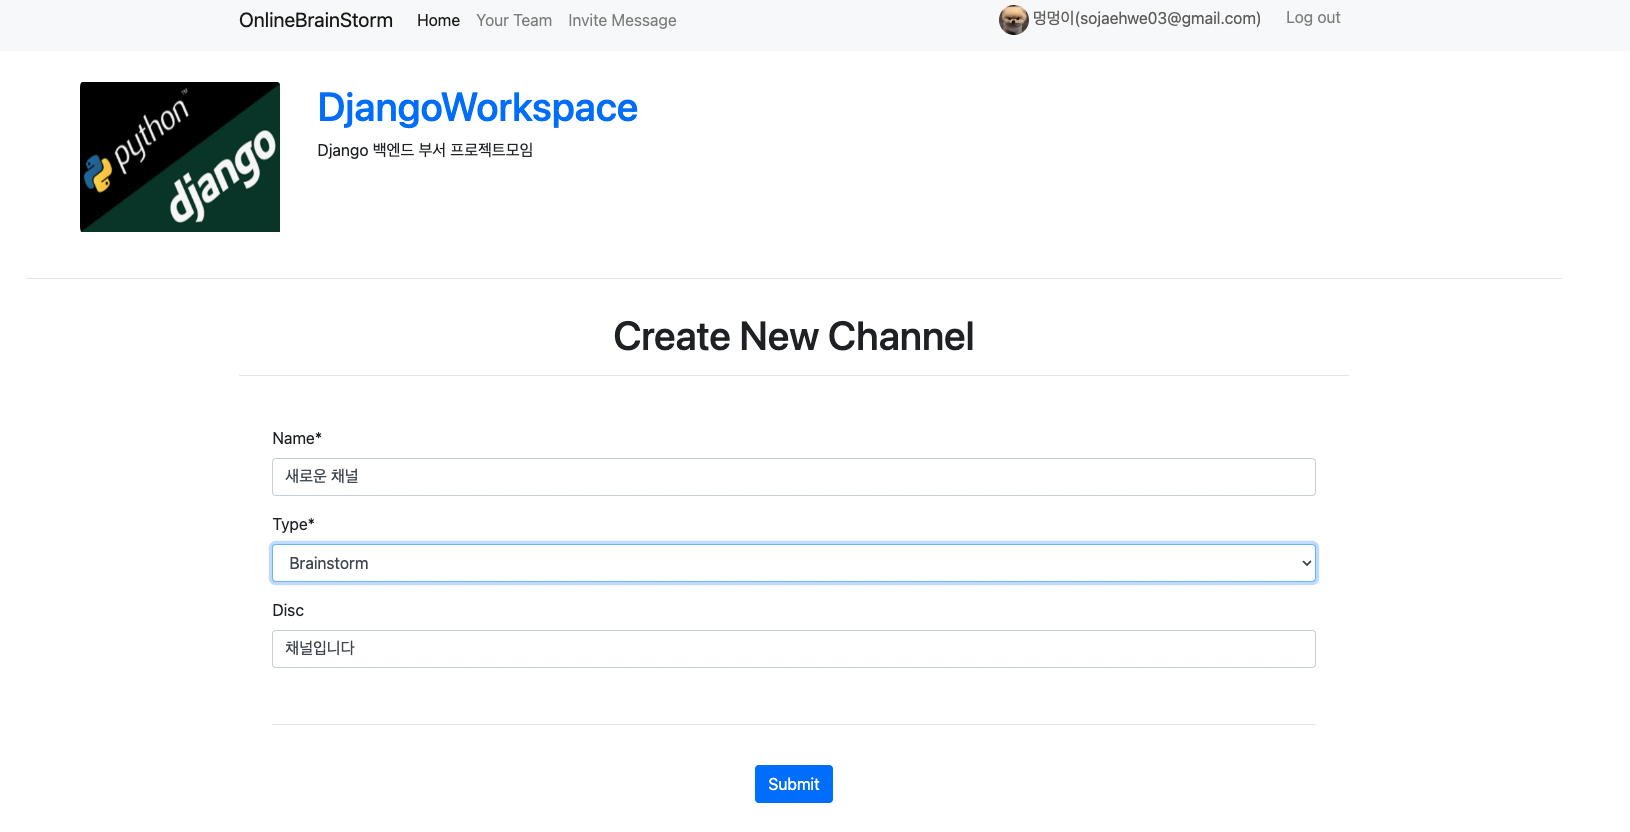Click the Type* label

coord(293,524)
